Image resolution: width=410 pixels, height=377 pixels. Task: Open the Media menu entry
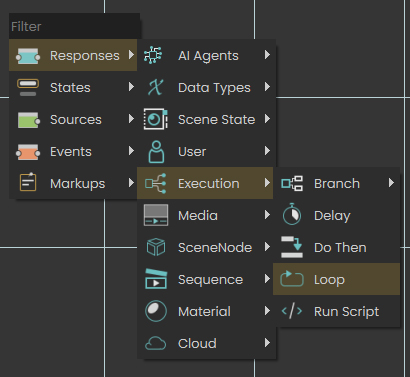pyautogui.click(x=206, y=215)
